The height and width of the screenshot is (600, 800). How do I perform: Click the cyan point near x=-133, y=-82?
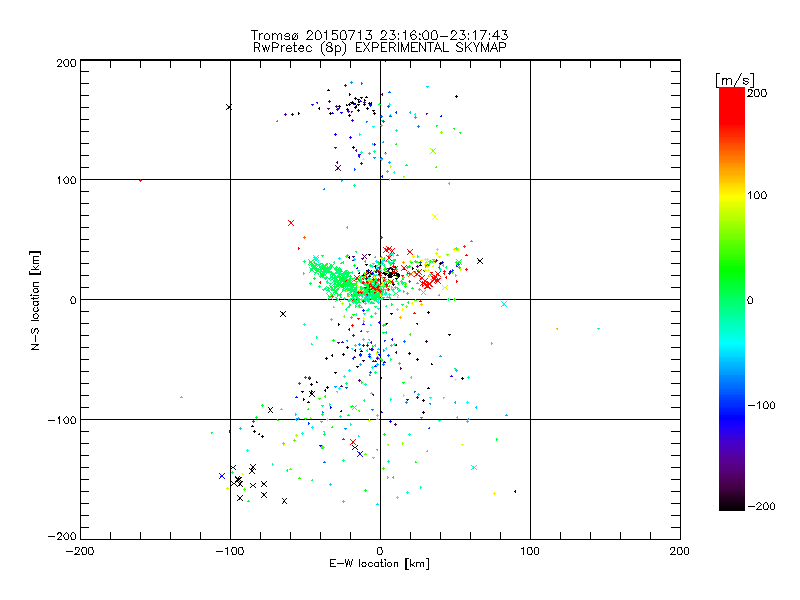coord(181,397)
